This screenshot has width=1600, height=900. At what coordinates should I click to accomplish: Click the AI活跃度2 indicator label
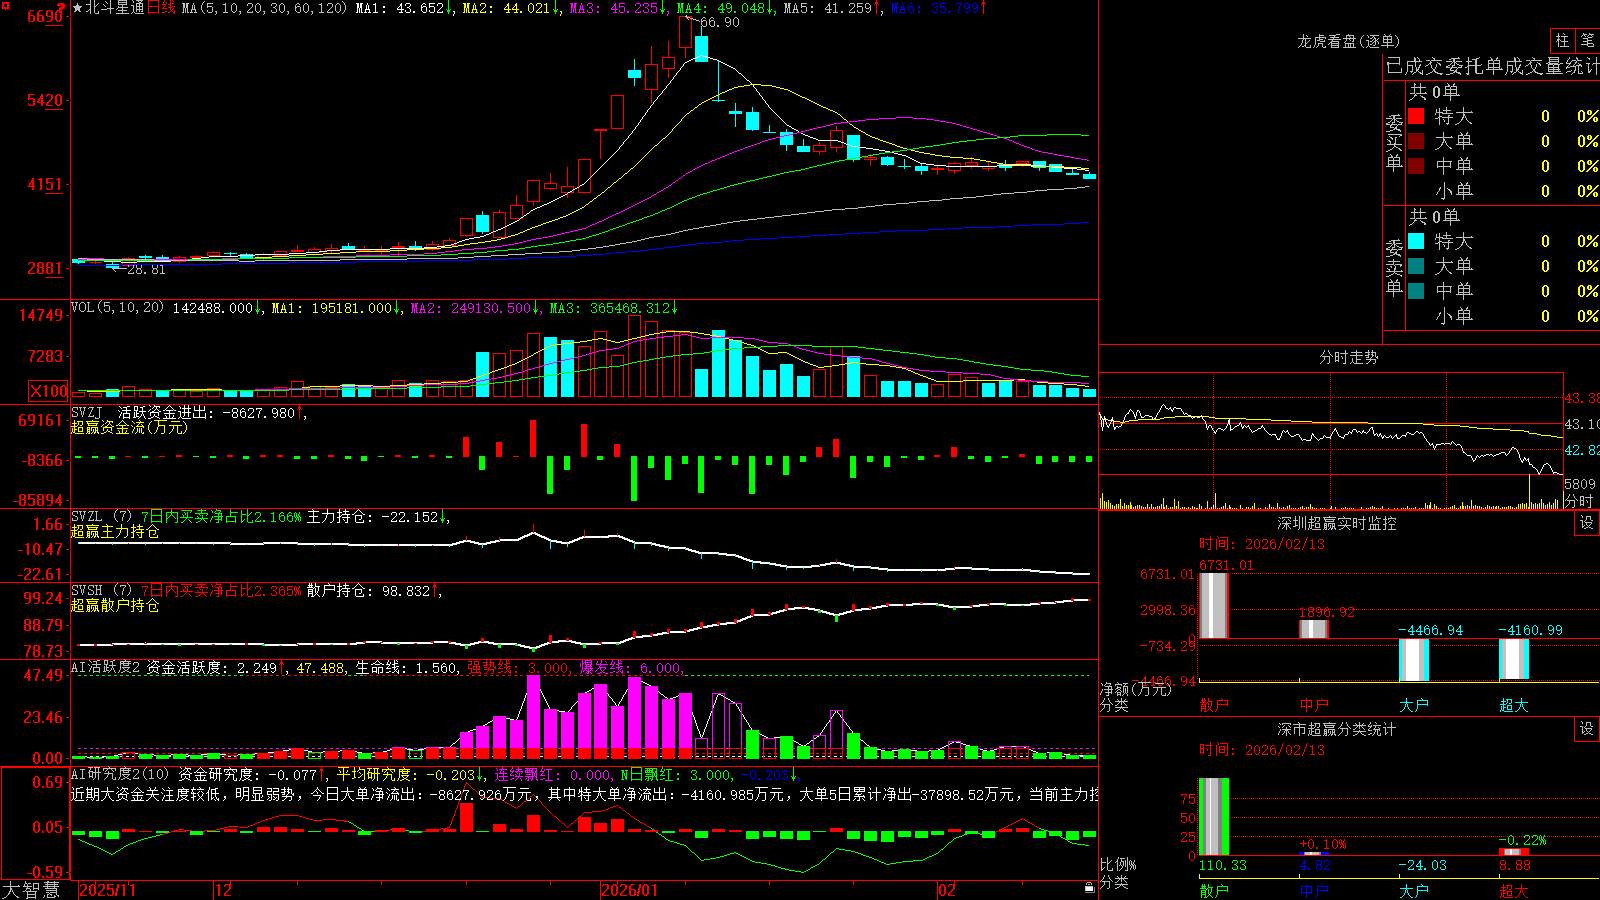[106, 667]
